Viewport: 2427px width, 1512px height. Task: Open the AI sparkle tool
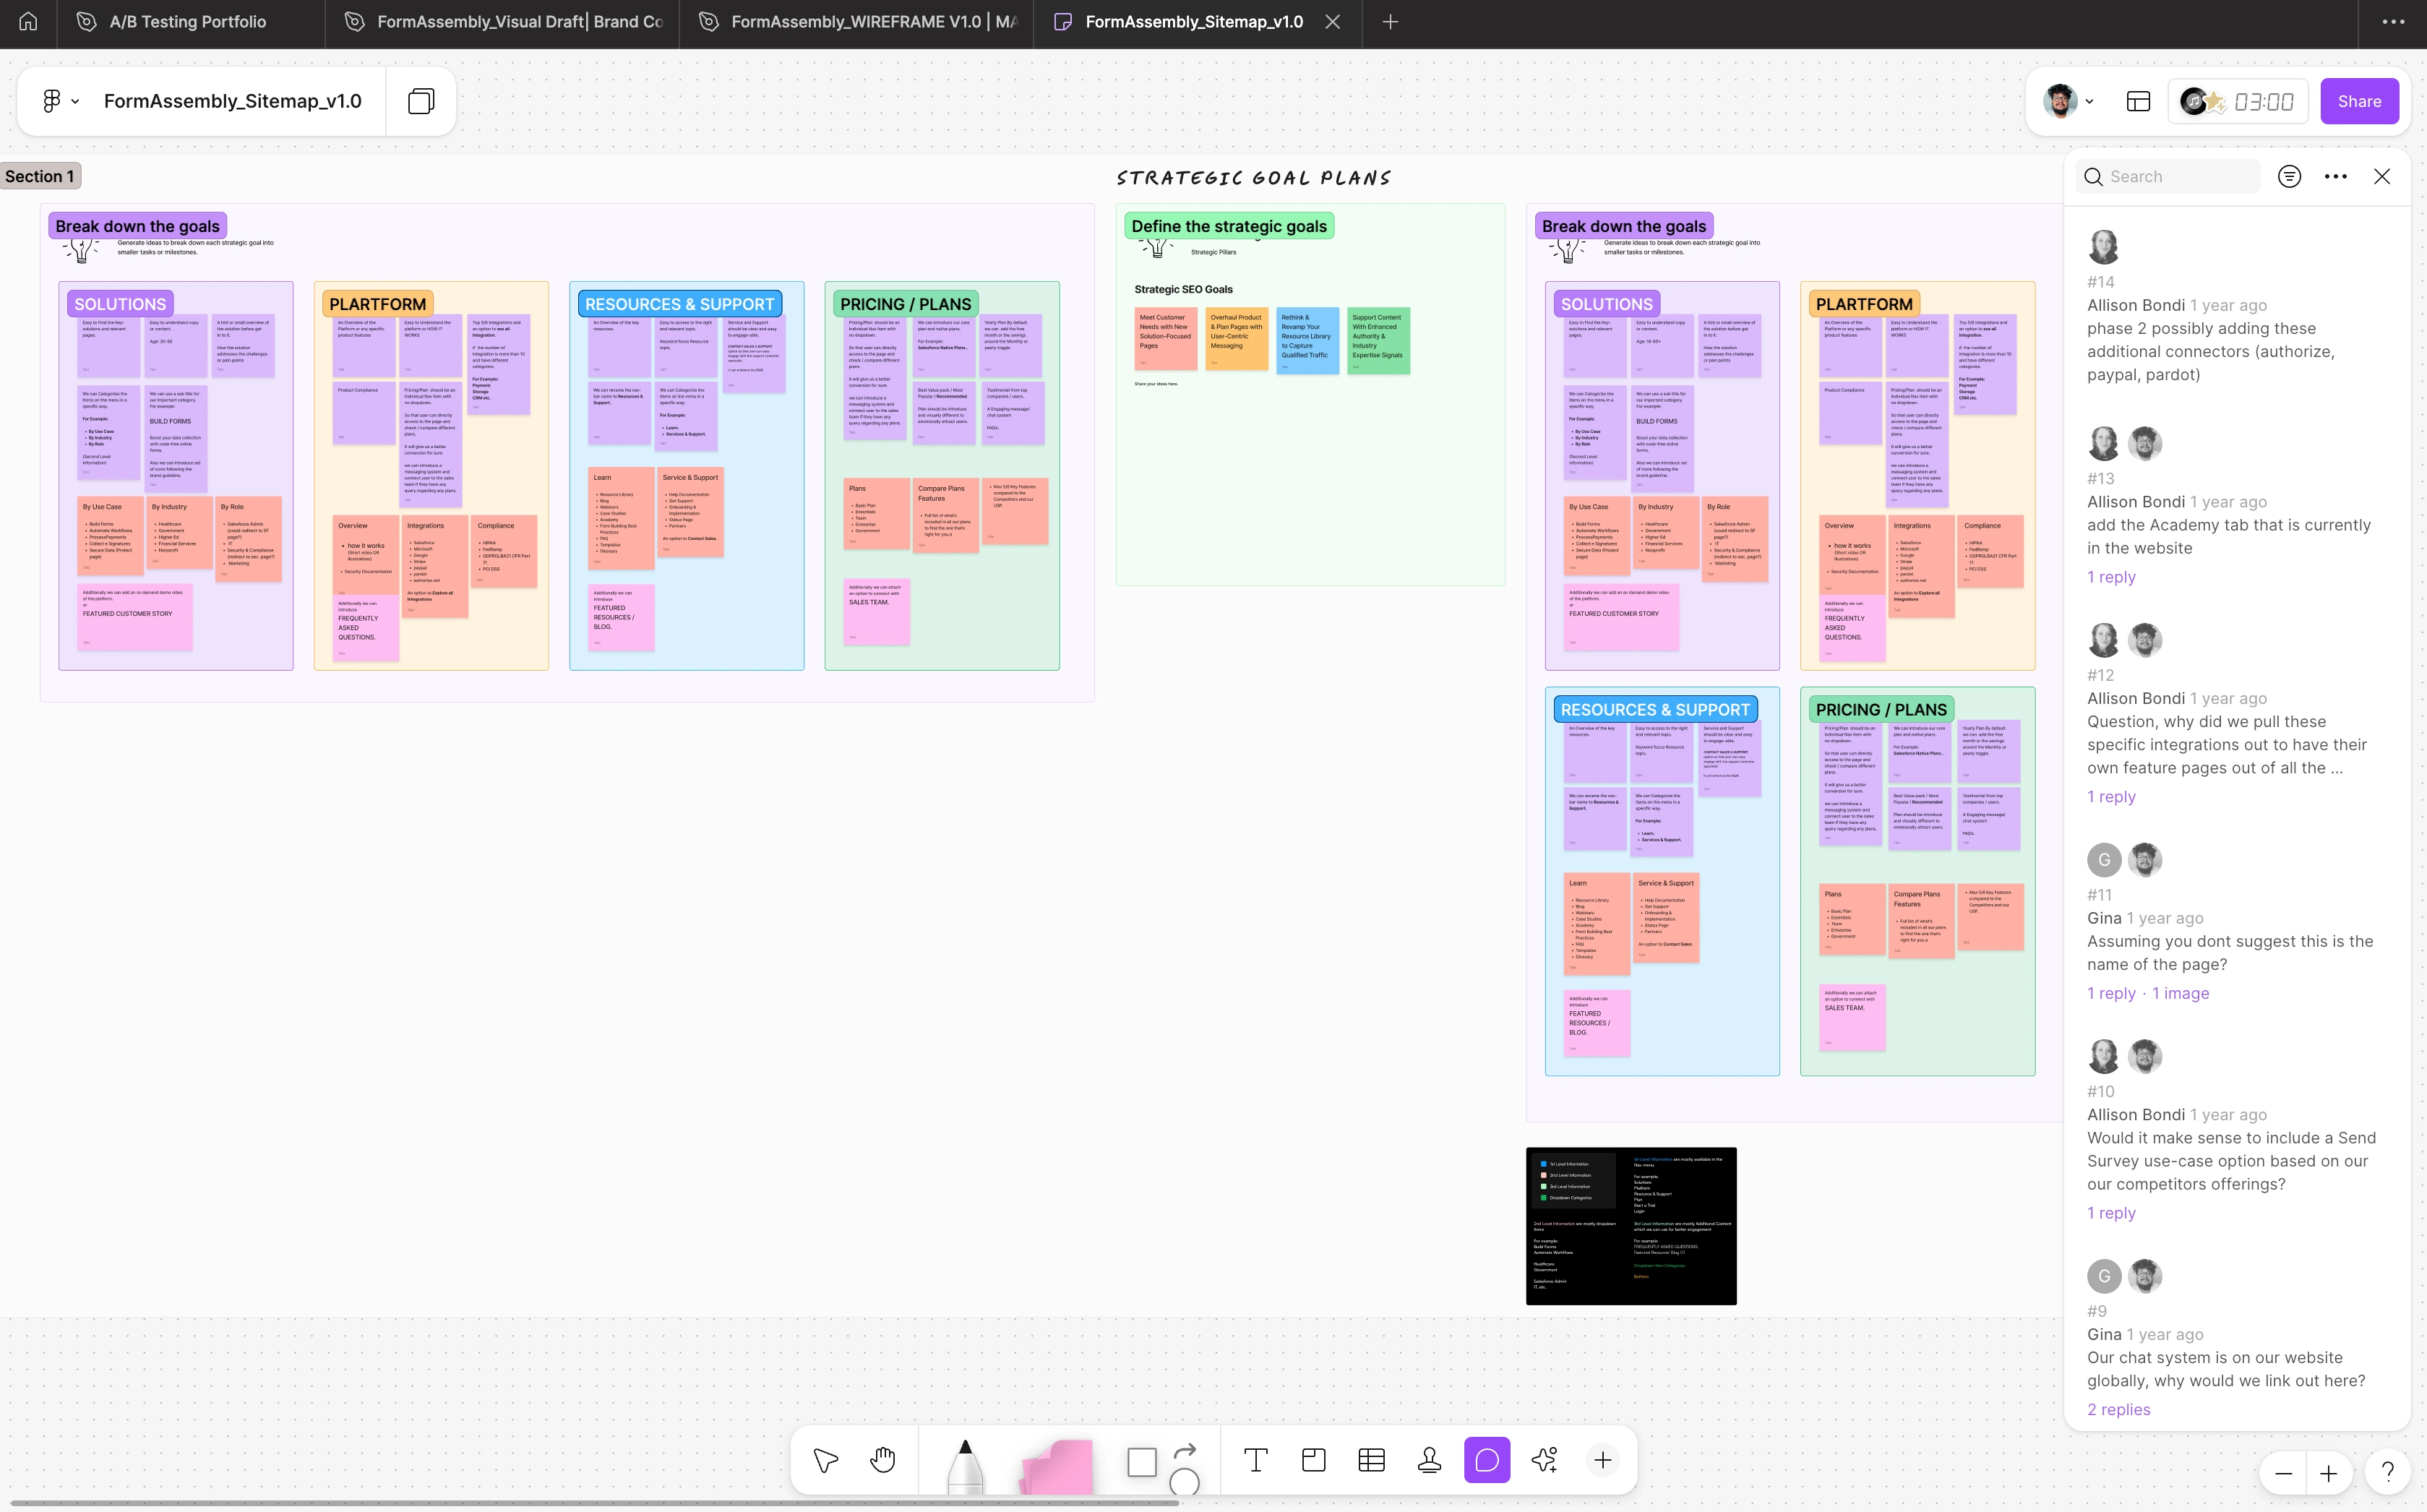pyautogui.click(x=1545, y=1460)
